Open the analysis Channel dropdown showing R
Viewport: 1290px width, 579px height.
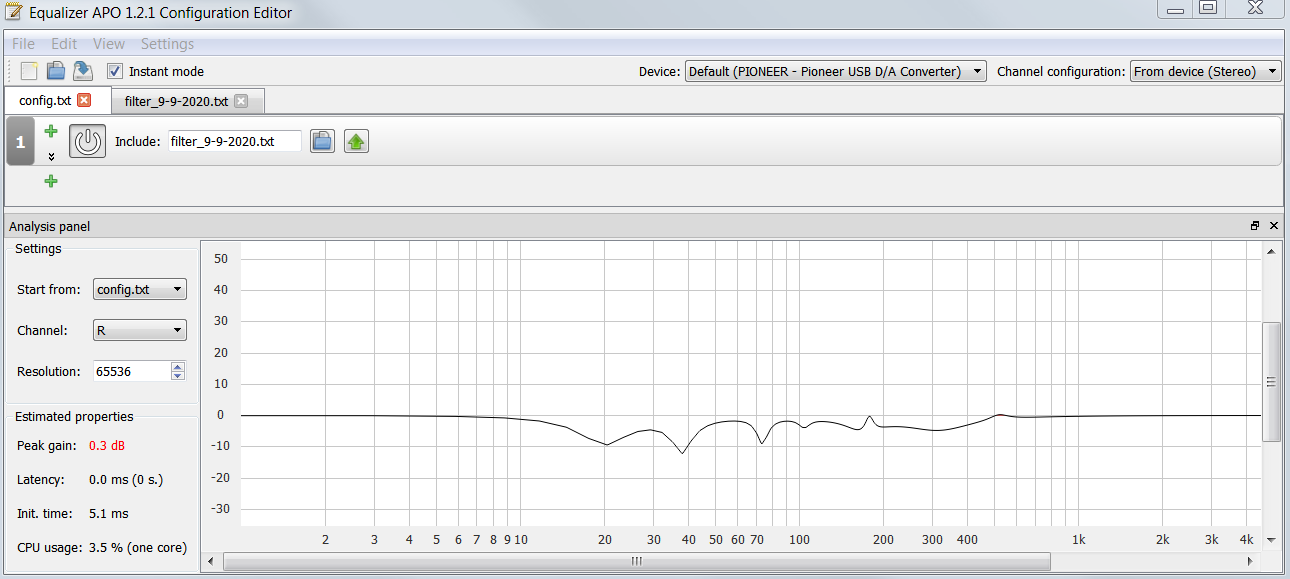pos(139,330)
